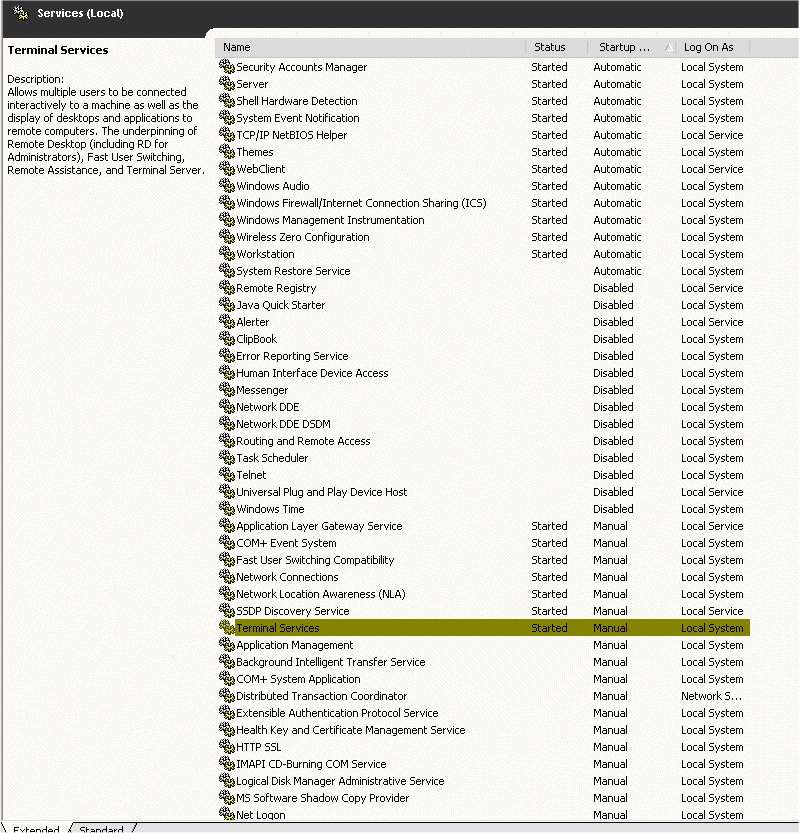Select the Error Reporting Service name
The height and width of the screenshot is (833, 799).
(292, 356)
